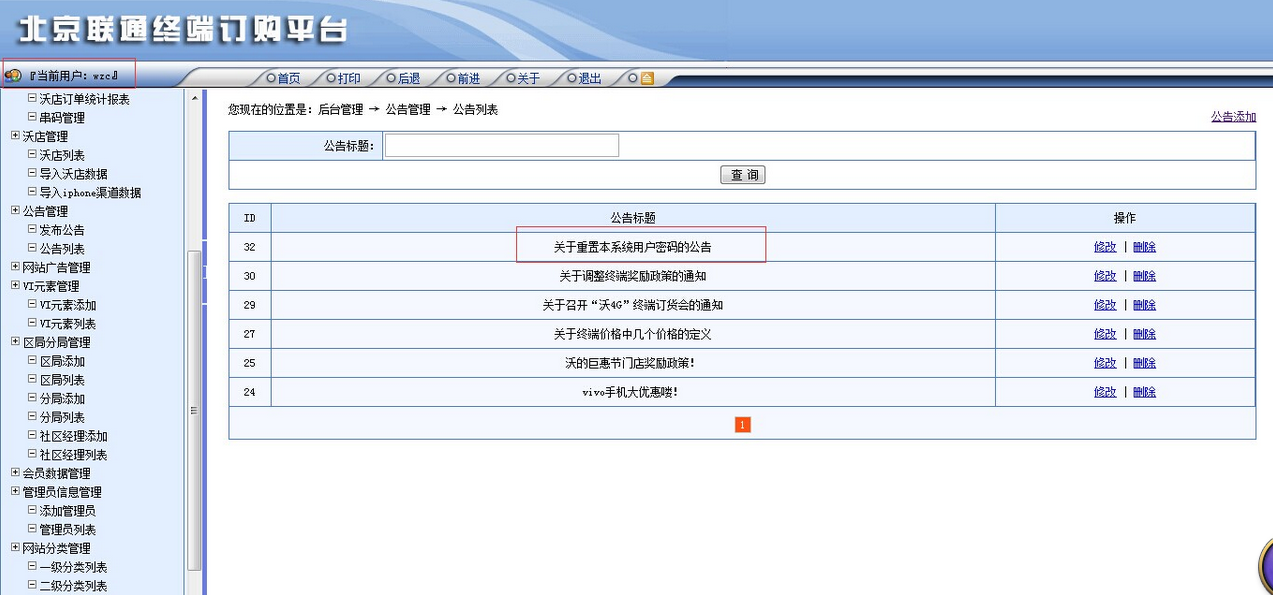Viewport: 1273px width, 595px height.
Task: Click 删除 for announcement ID 27
Action: pyautogui.click(x=1144, y=334)
